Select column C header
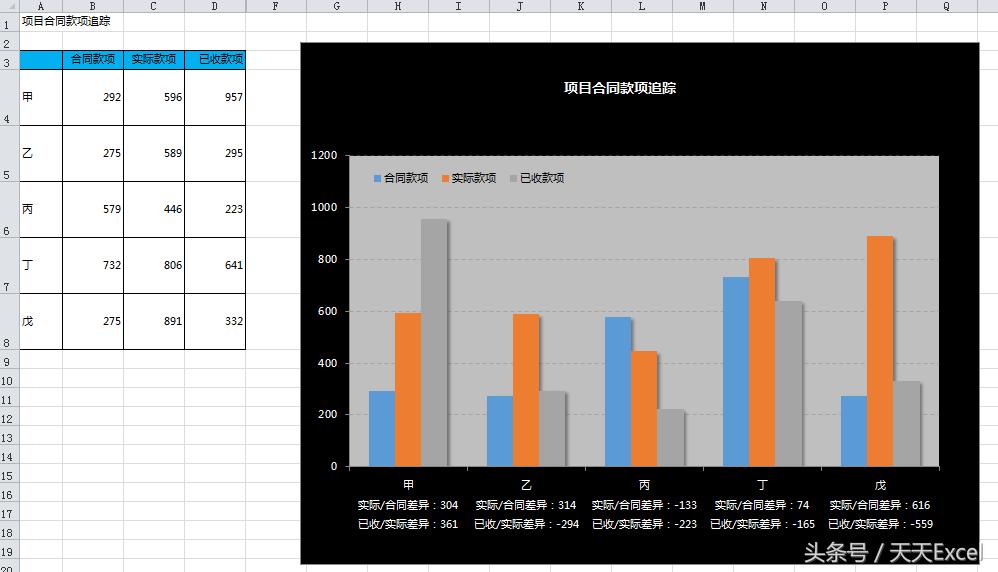Screen dimensions: 998x572 coord(154,6)
